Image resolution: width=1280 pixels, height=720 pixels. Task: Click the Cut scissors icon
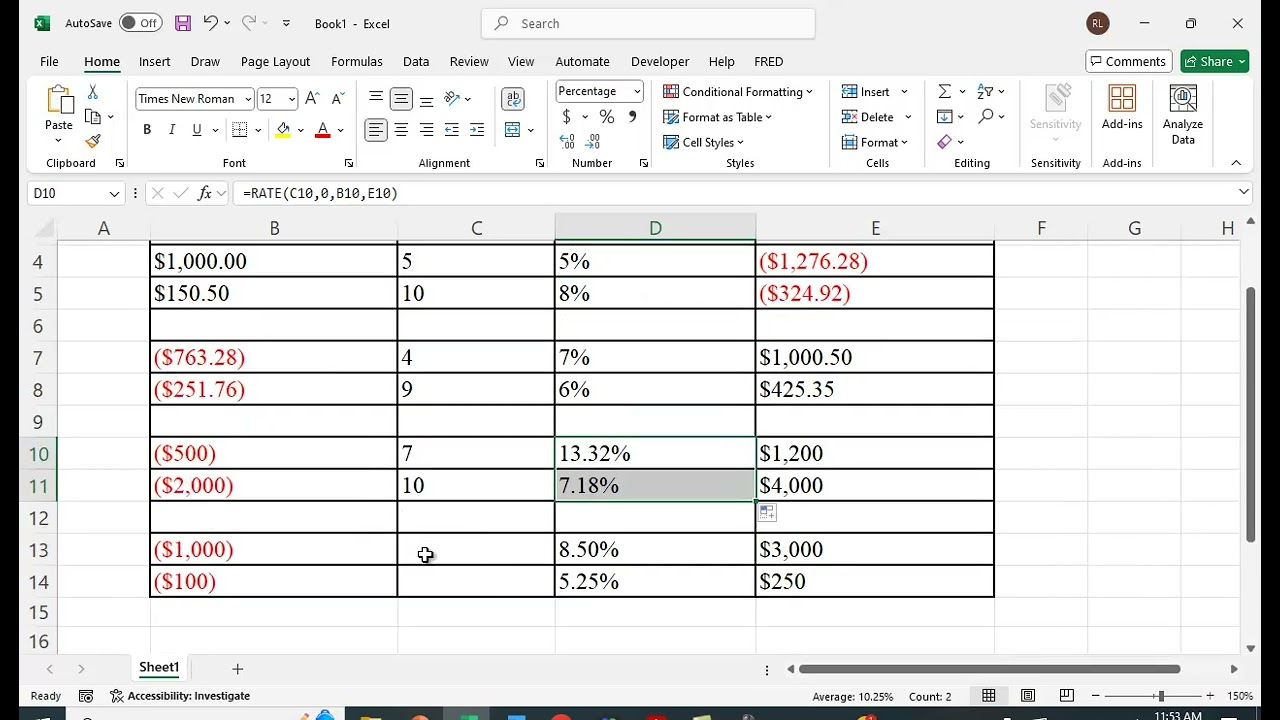coord(93,92)
